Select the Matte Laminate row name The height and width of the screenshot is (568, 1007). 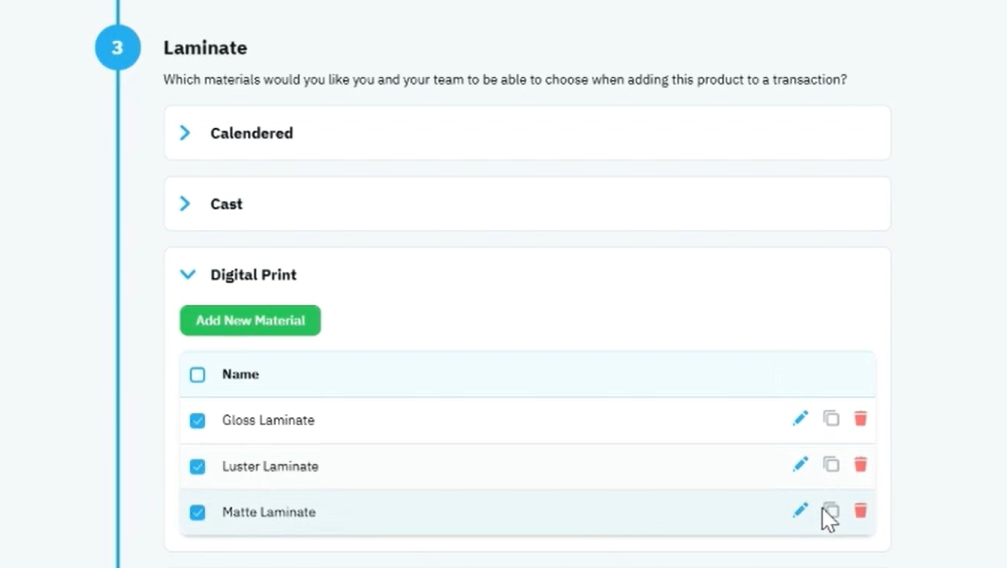[269, 513]
